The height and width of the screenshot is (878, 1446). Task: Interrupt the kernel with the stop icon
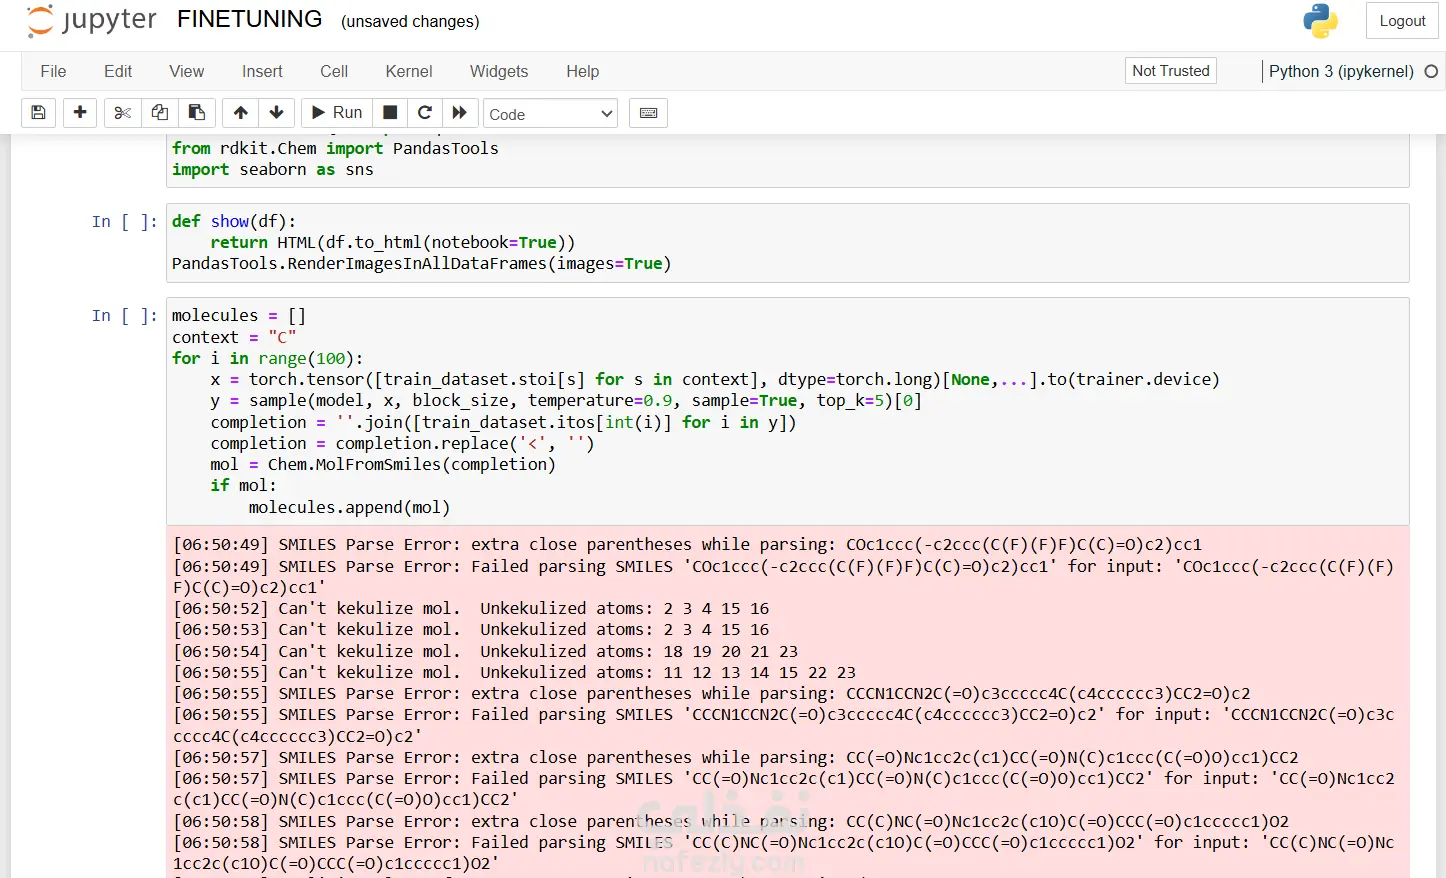(391, 113)
